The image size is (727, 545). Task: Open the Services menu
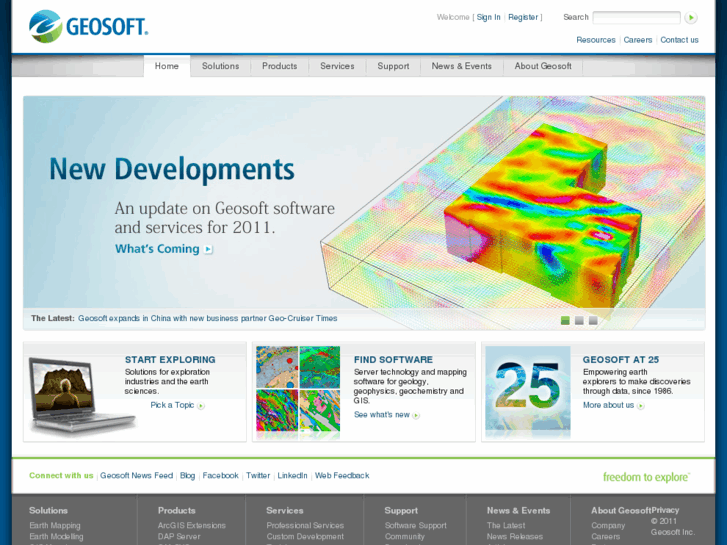coord(337,66)
